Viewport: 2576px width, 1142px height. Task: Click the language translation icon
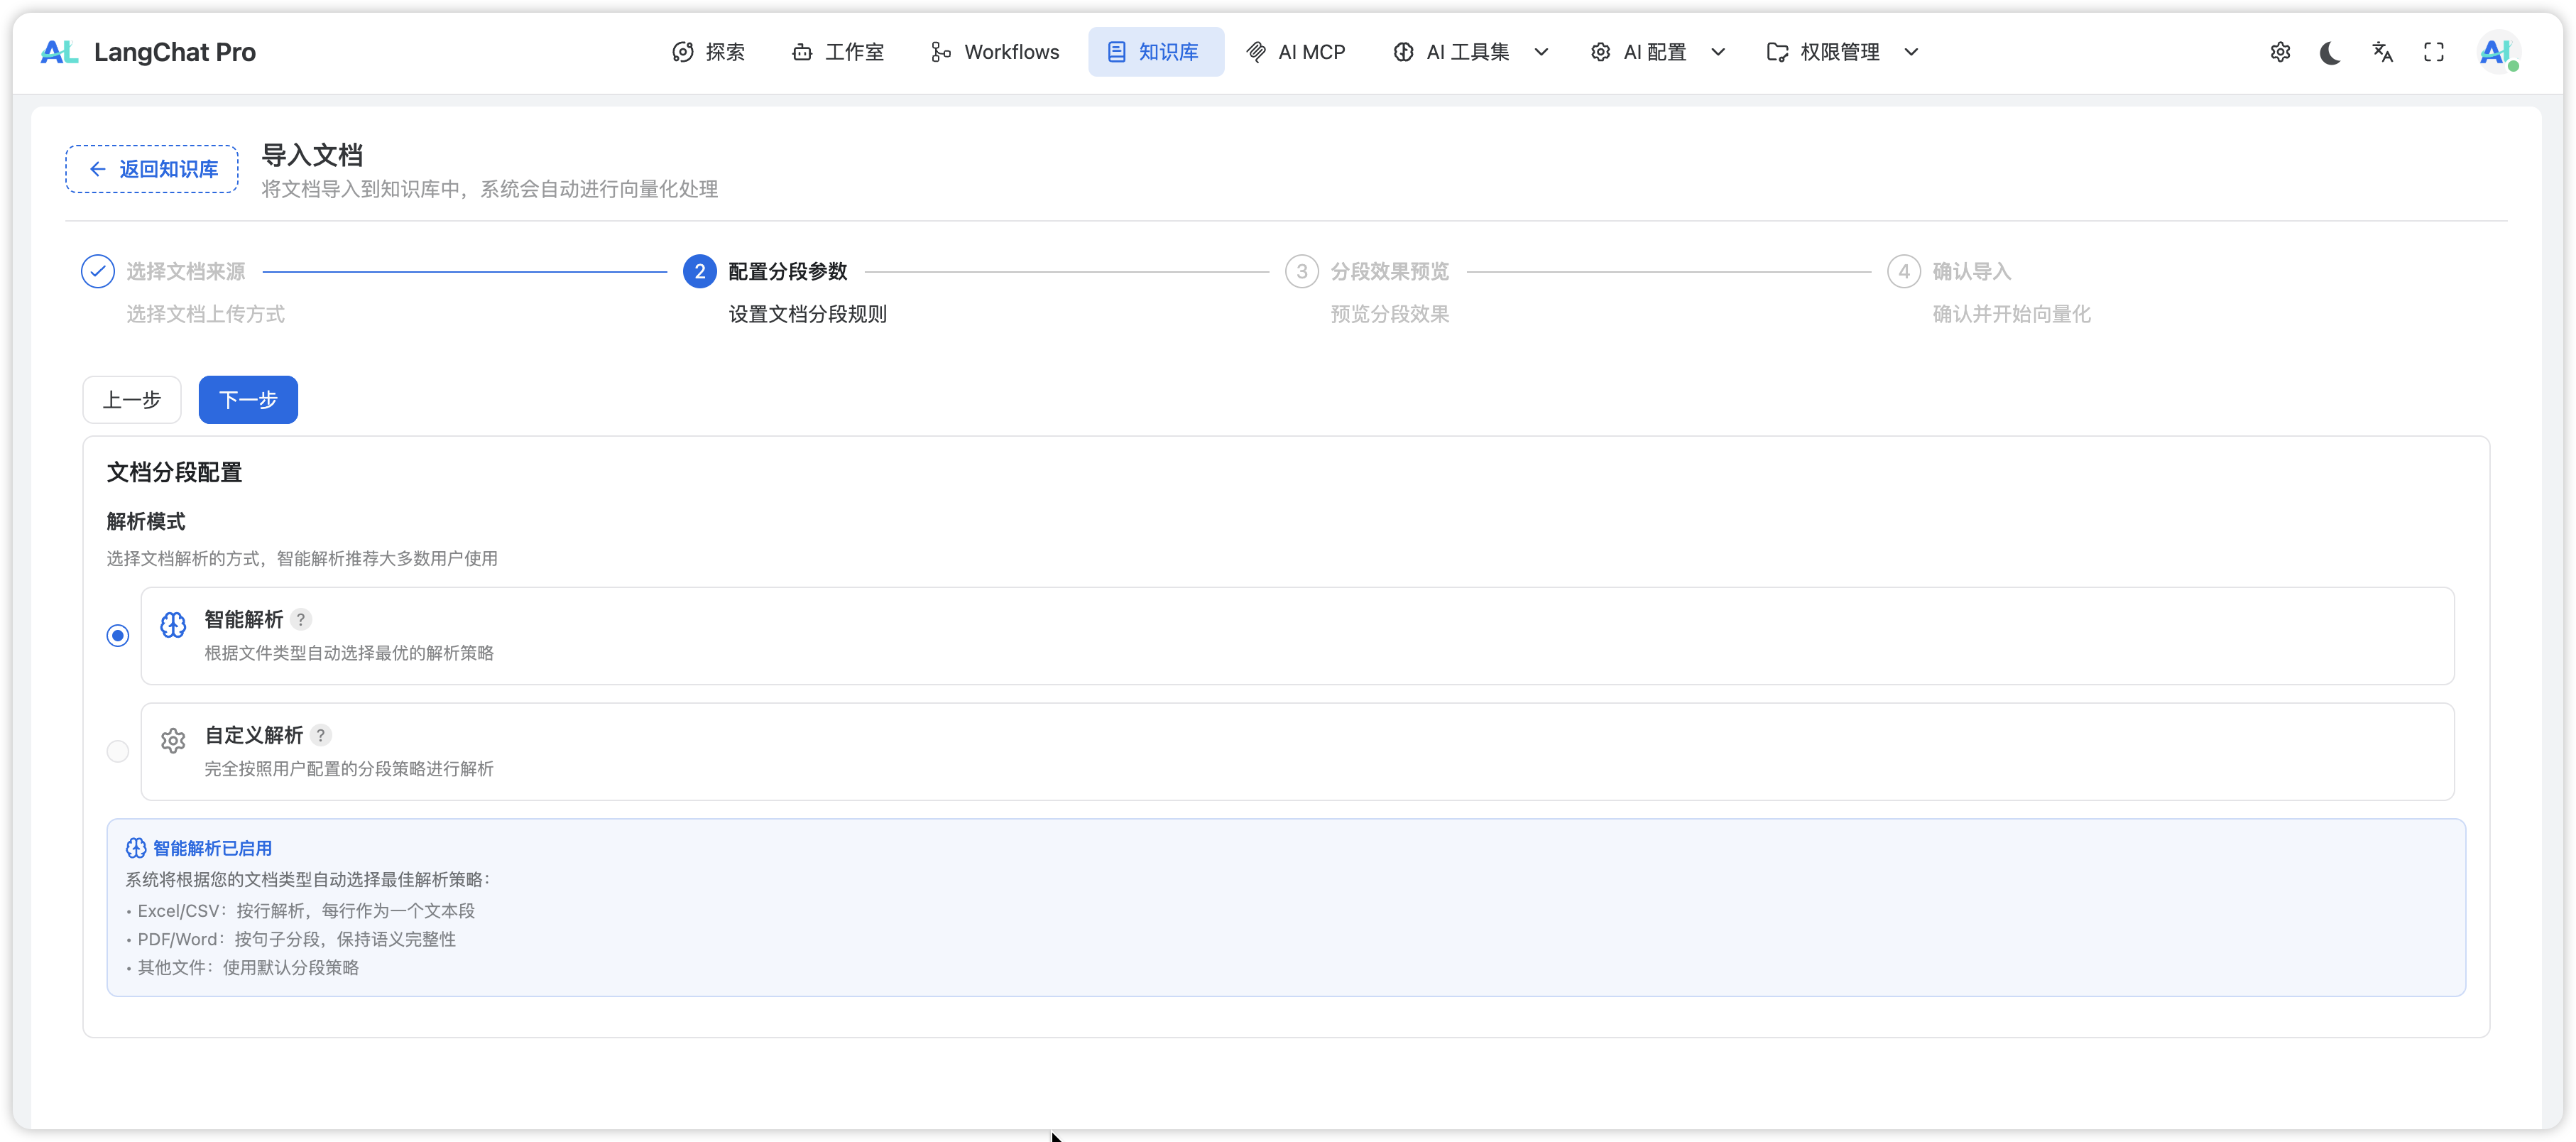[x=2382, y=52]
